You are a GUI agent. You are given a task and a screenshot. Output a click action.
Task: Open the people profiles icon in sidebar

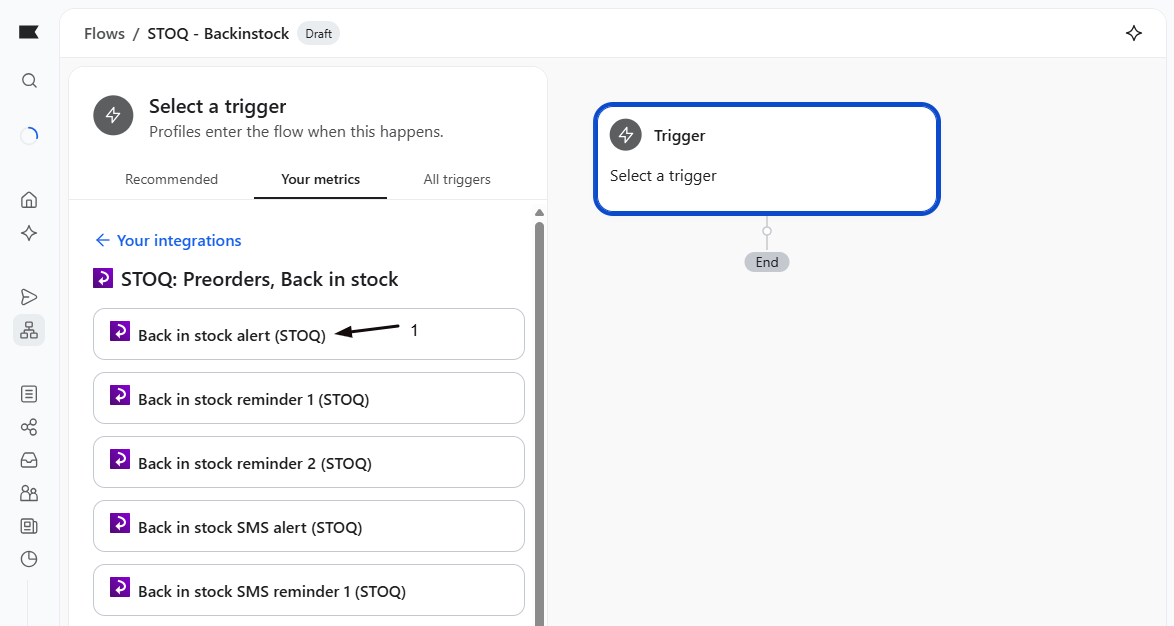(29, 493)
